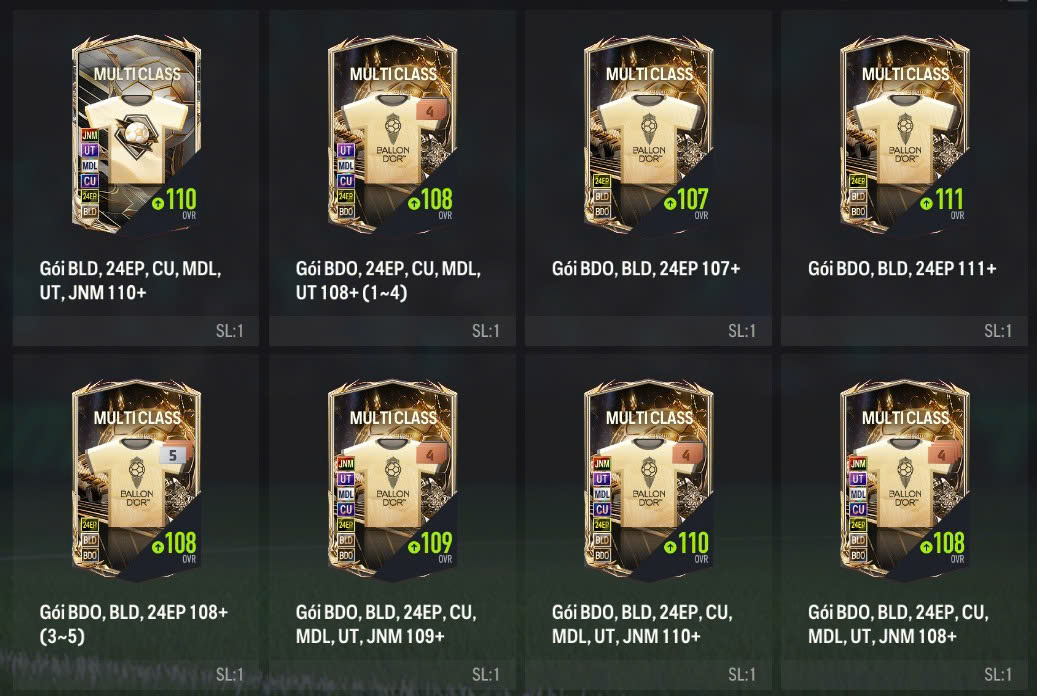Open Gói BDO, BLD, 24EP, CU, MDL, UT, JNM 108+ title
Screen dimensions: 1037x696
(898, 624)
